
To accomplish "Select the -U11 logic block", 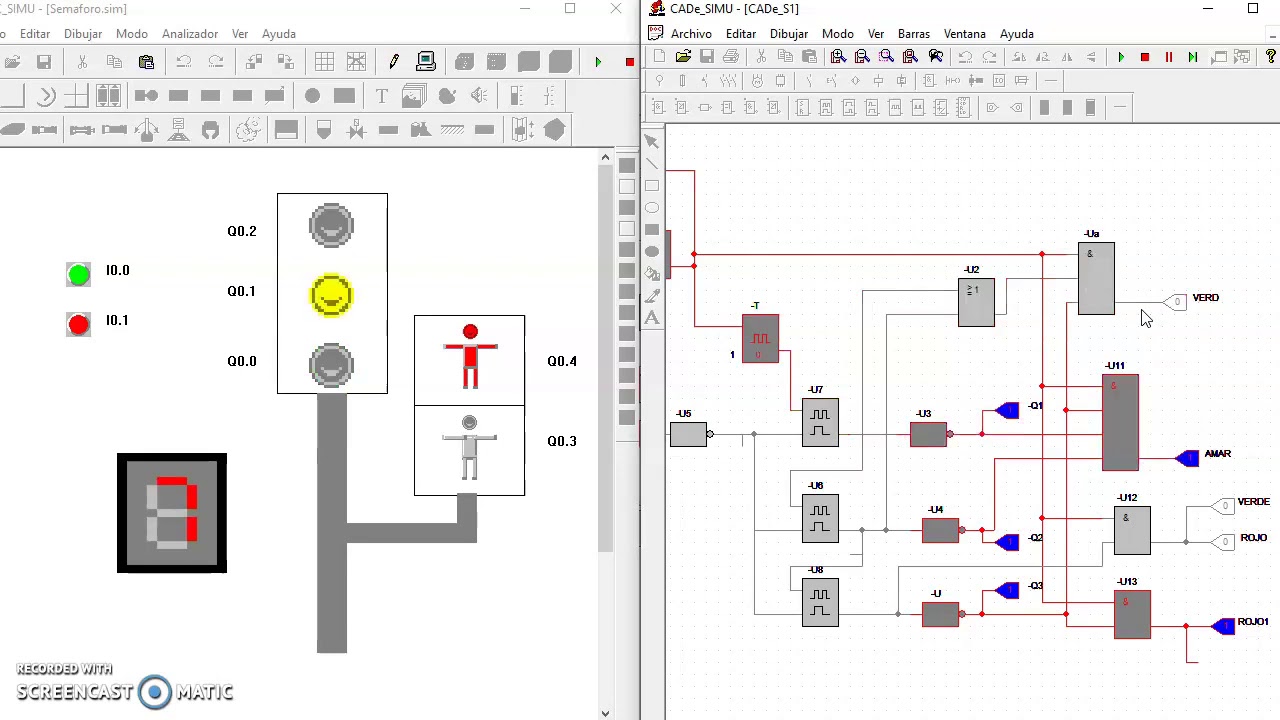I will click(x=1120, y=422).
